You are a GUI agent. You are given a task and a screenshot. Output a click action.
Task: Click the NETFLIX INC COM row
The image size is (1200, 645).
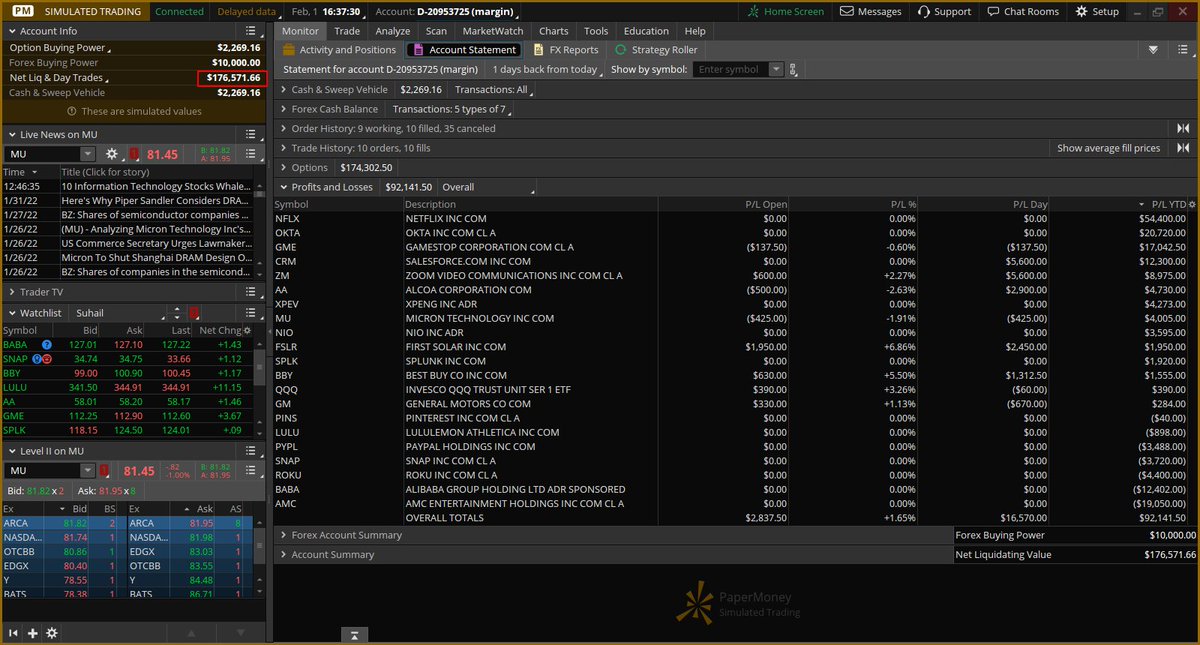coord(735,218)
